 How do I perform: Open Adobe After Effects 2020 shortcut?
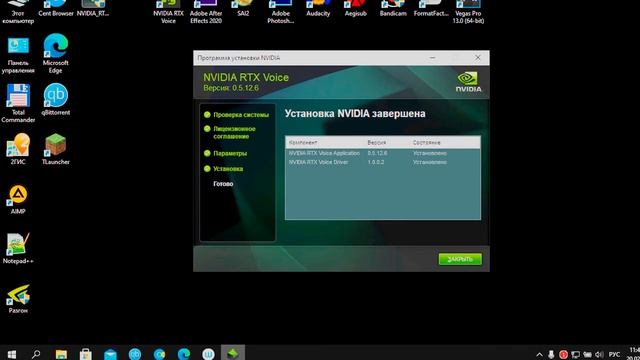pyautogui.click(x=206, y=11)
